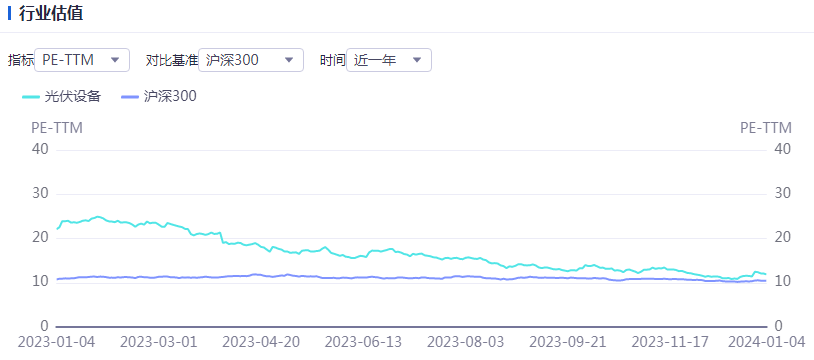This screenshot has height=360, width=814.
Task: Click the 30 gridline label on left axis
Action: tap(40, 194)
